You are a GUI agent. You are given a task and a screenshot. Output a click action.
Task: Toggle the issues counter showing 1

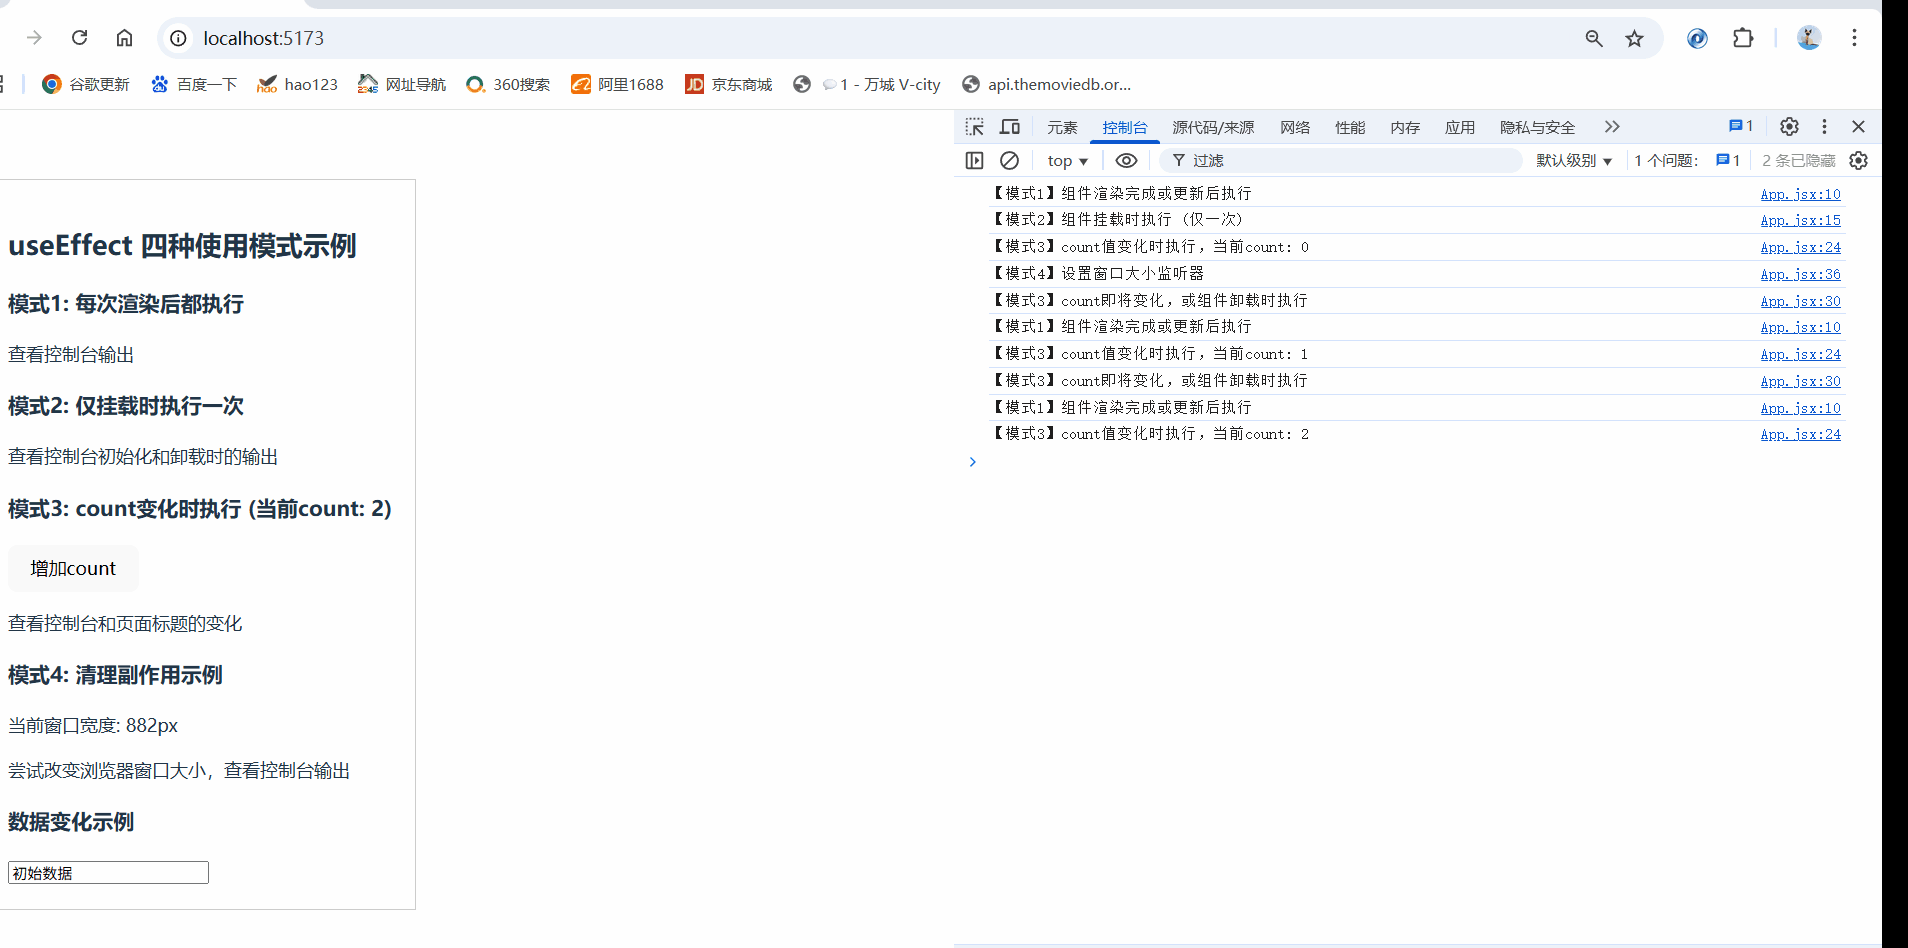1741,126
